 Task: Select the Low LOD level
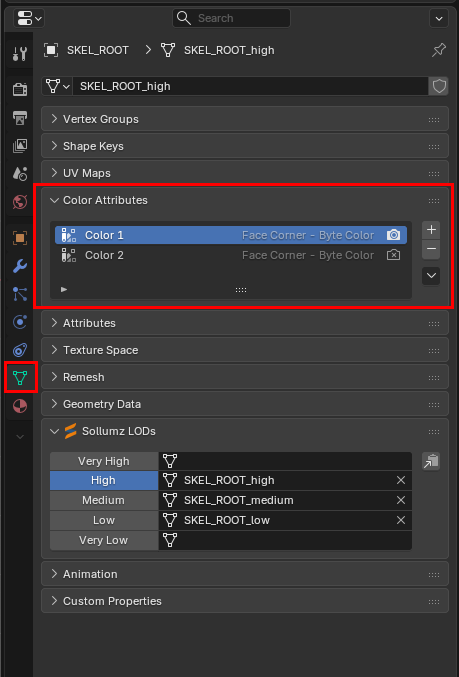[x=104, y=520]
